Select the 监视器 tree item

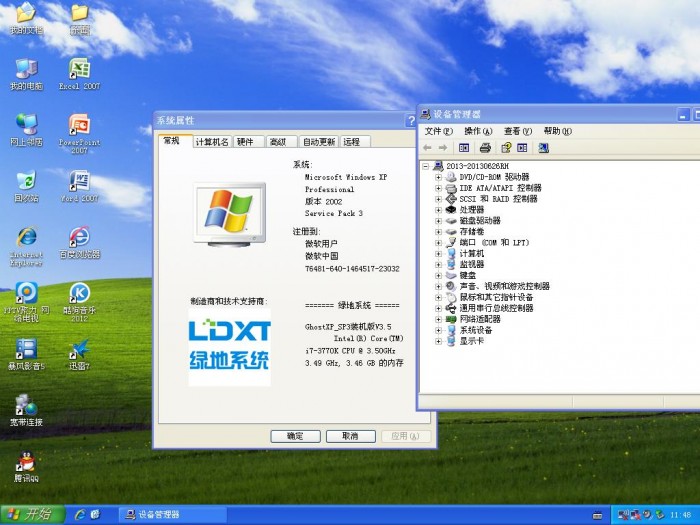point(471,264)
